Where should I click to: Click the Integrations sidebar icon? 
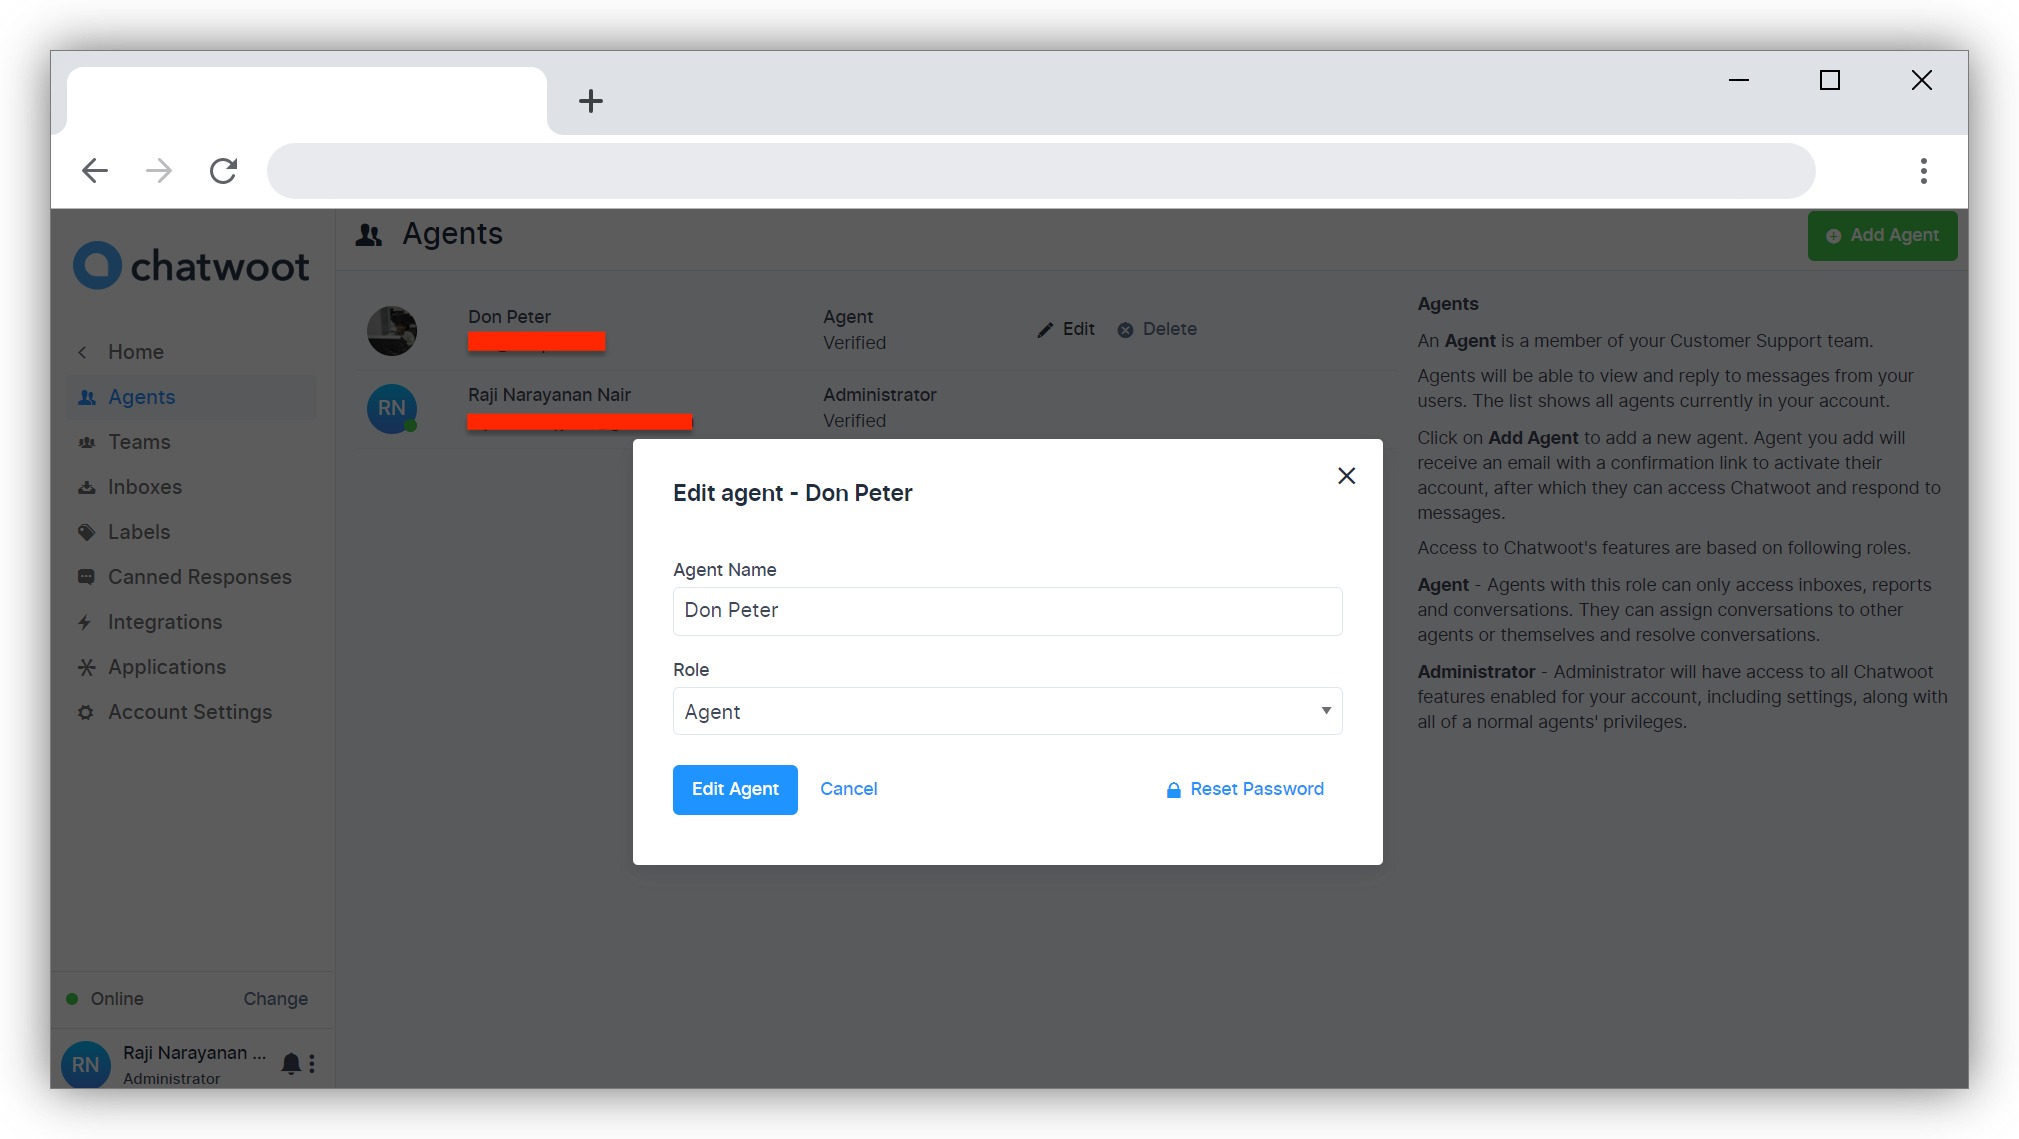point(86,622)
